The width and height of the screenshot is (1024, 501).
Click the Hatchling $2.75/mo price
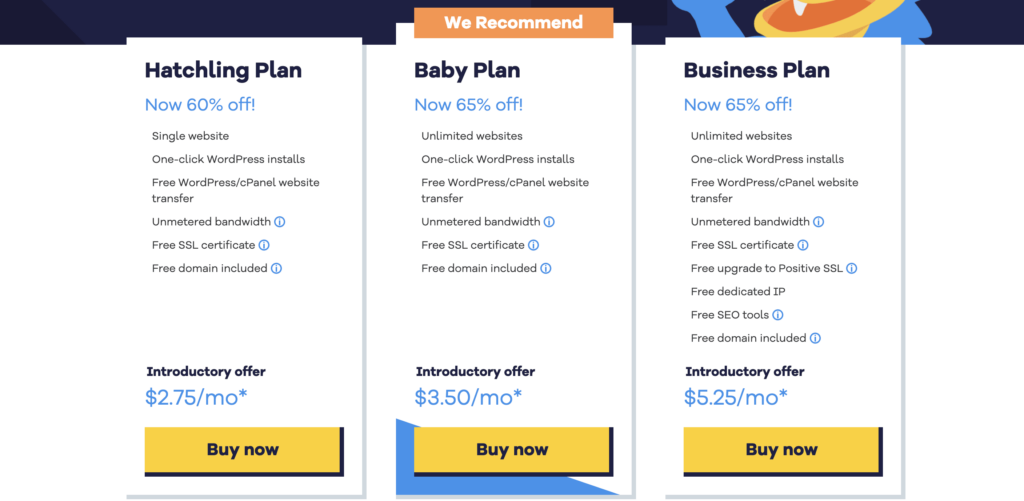[196, 397]
